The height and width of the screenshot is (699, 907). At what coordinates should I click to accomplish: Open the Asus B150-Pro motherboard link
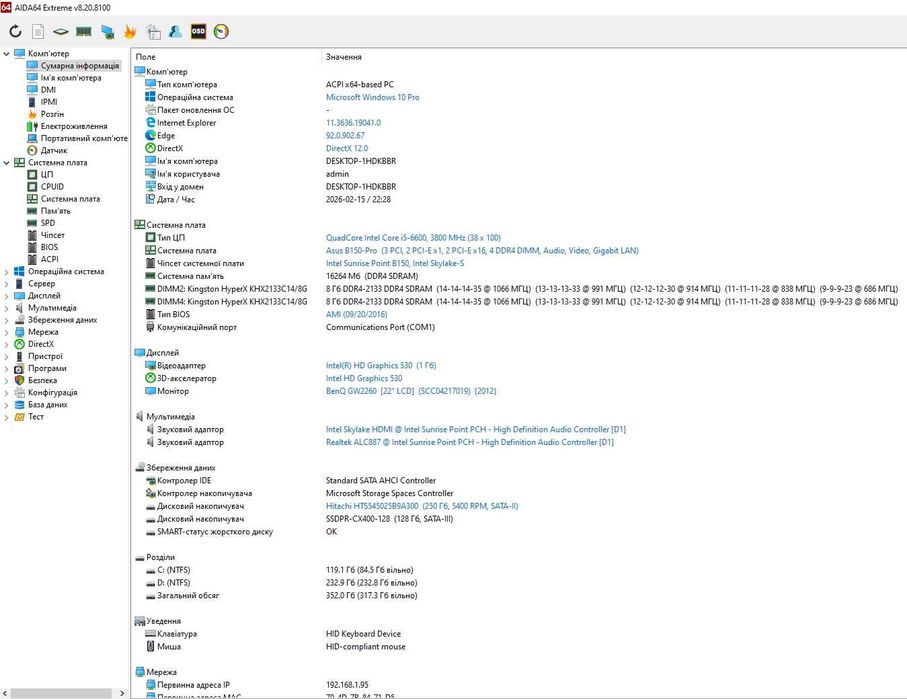(x=482, y=251)
